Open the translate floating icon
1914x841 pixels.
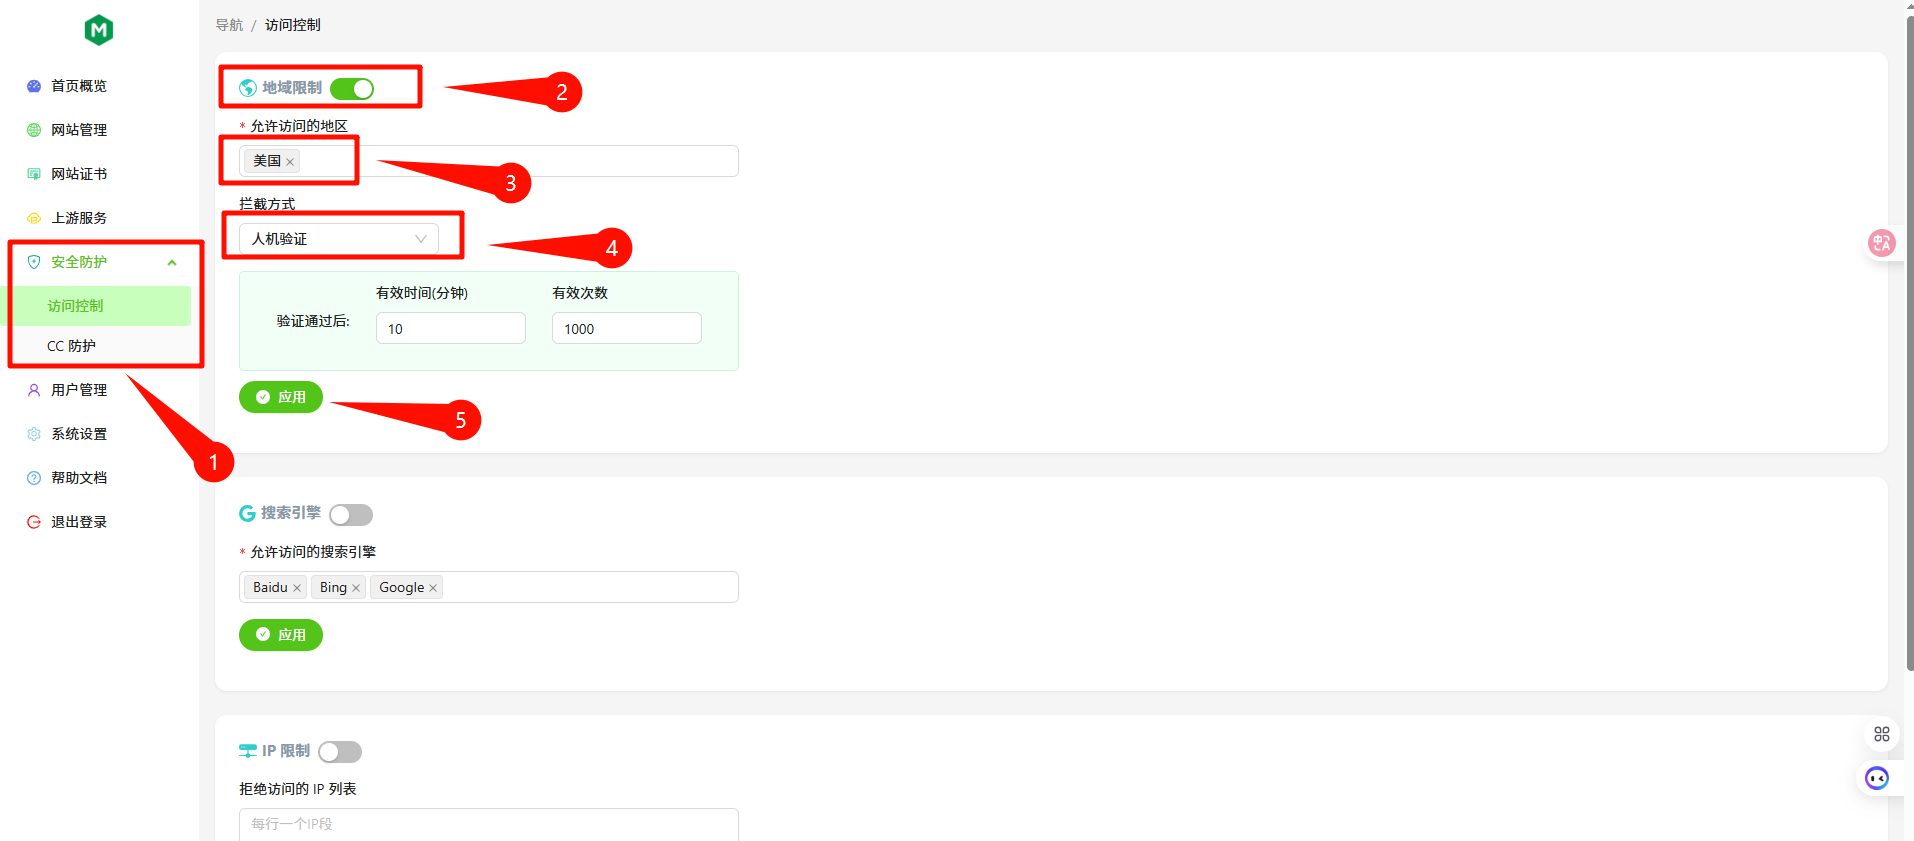1882,243
